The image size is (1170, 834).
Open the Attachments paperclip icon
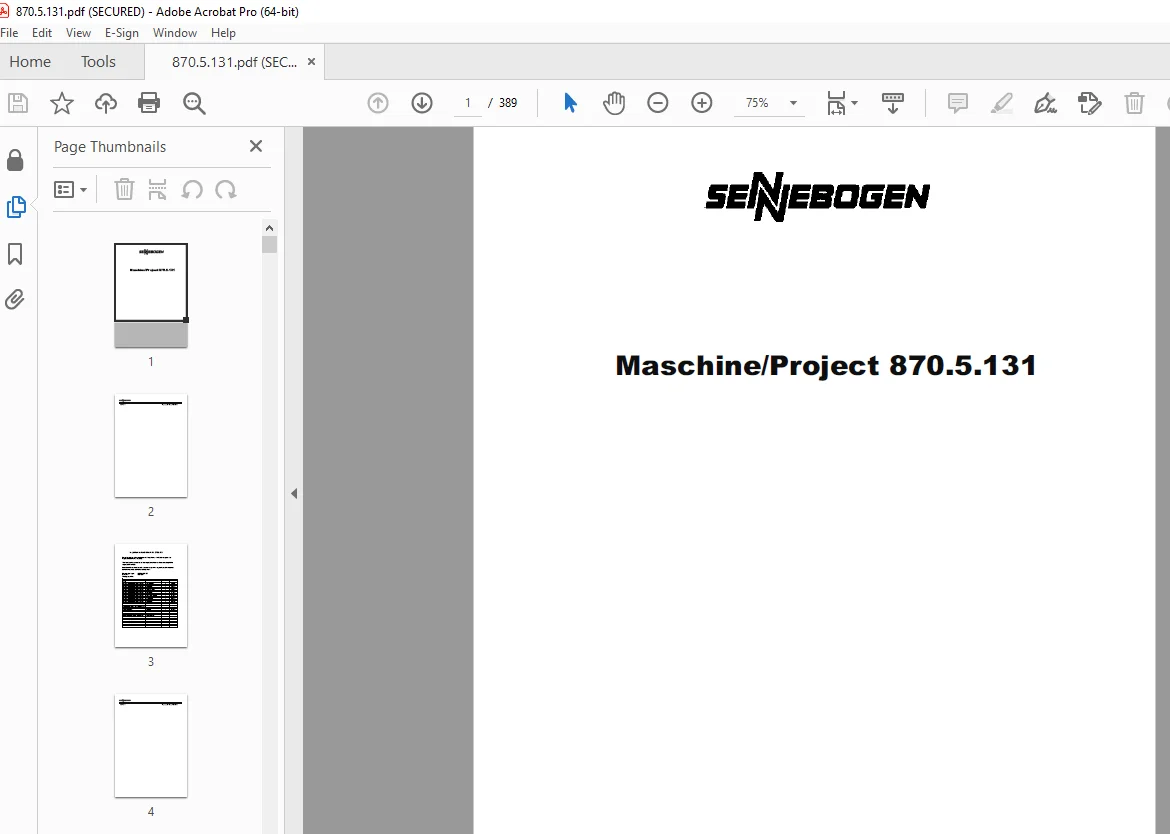tap(15, 300)
